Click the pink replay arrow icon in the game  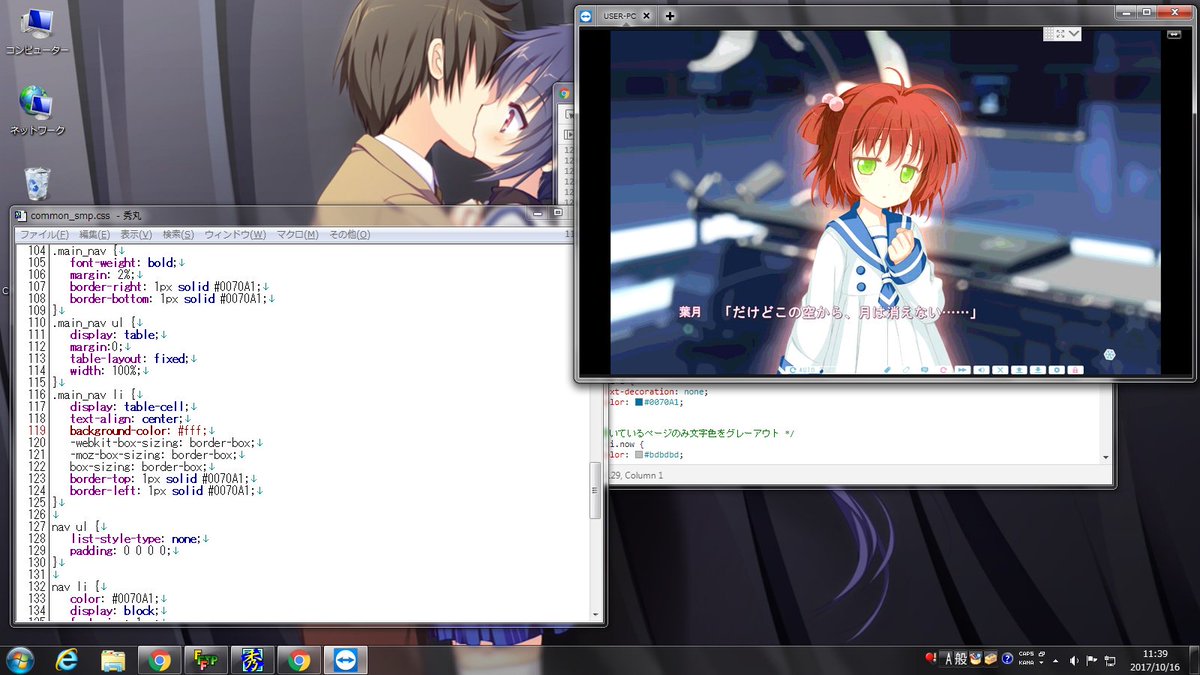pos(943,370)
